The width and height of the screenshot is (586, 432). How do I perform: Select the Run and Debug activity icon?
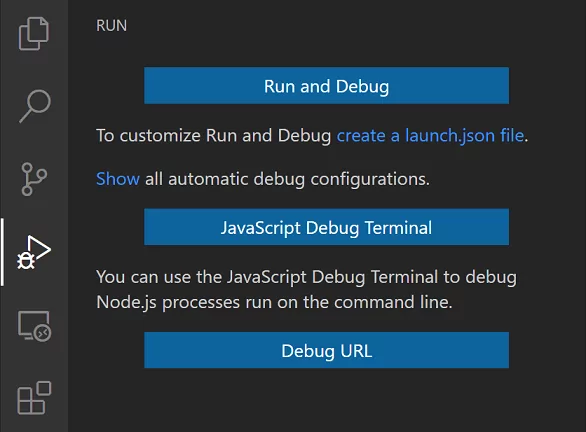click(x=34, y=252)
